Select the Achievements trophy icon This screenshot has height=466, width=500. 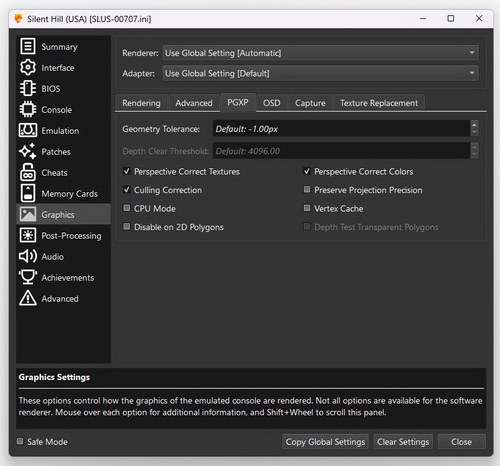tap(28, 277)
